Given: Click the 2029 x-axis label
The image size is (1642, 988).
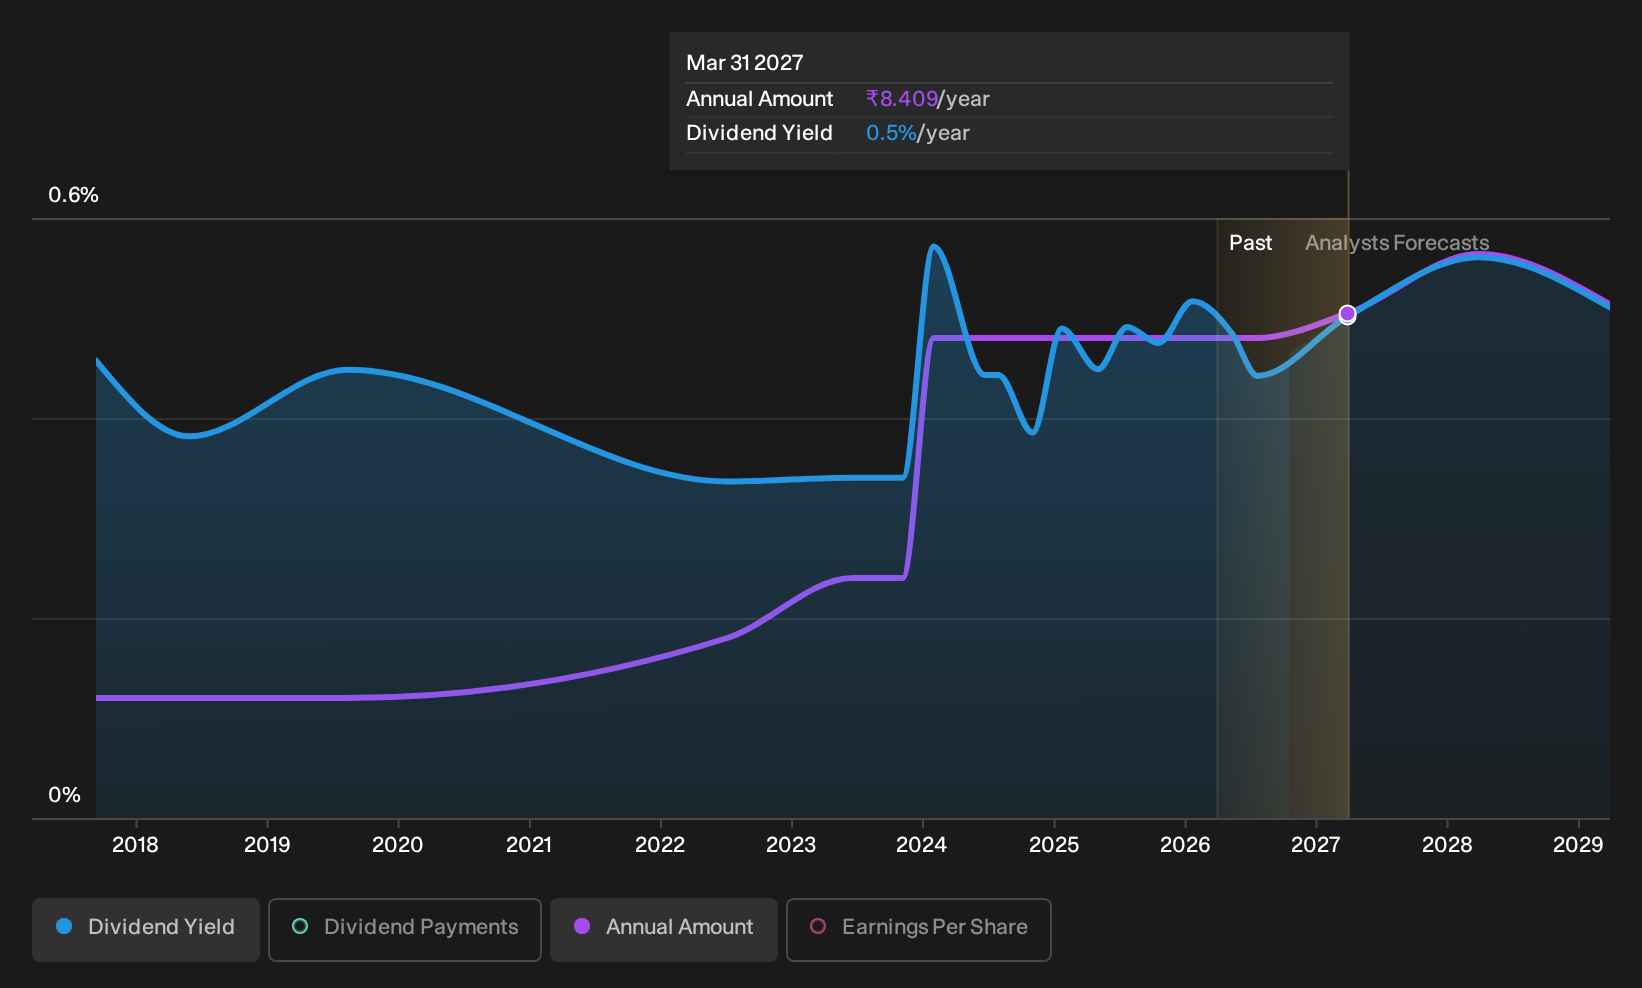Looking at the screenshot, I should [1578, 845].
